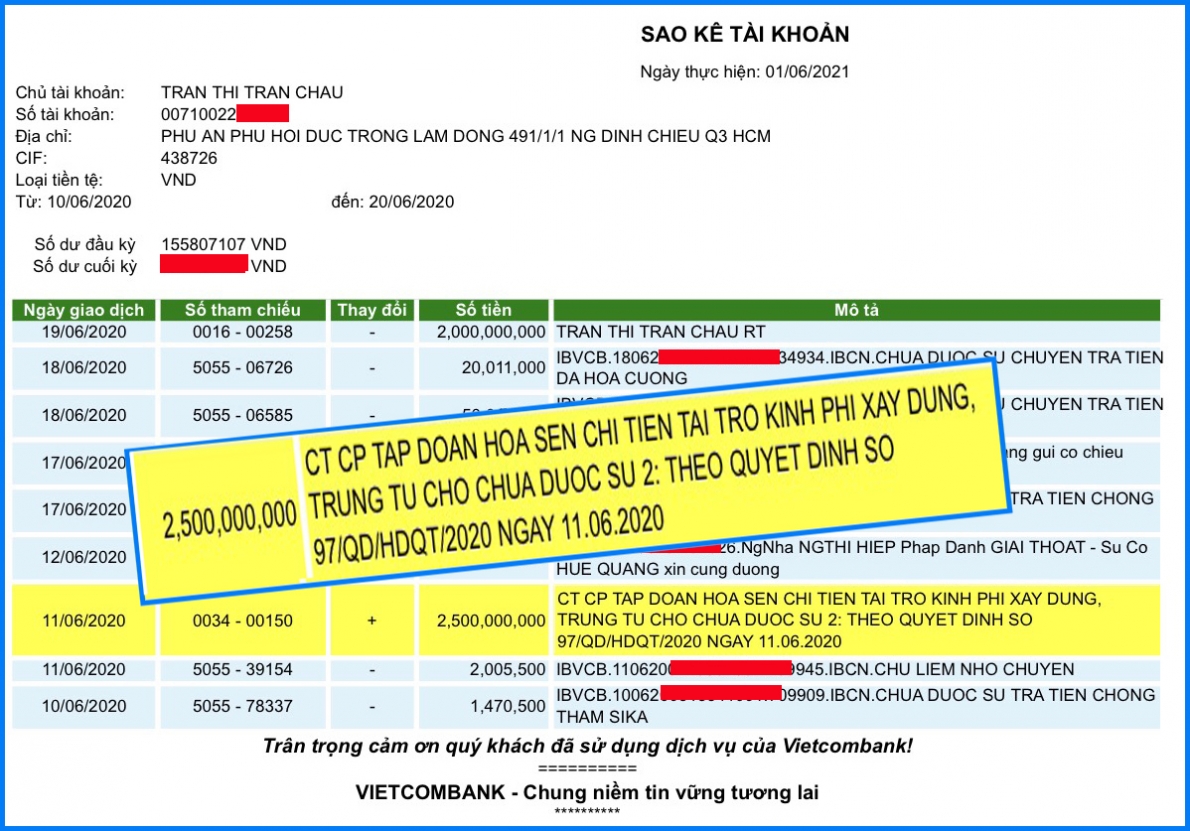
Task: Click the 19/06/2020 transaction date
Action: (83, 332)
